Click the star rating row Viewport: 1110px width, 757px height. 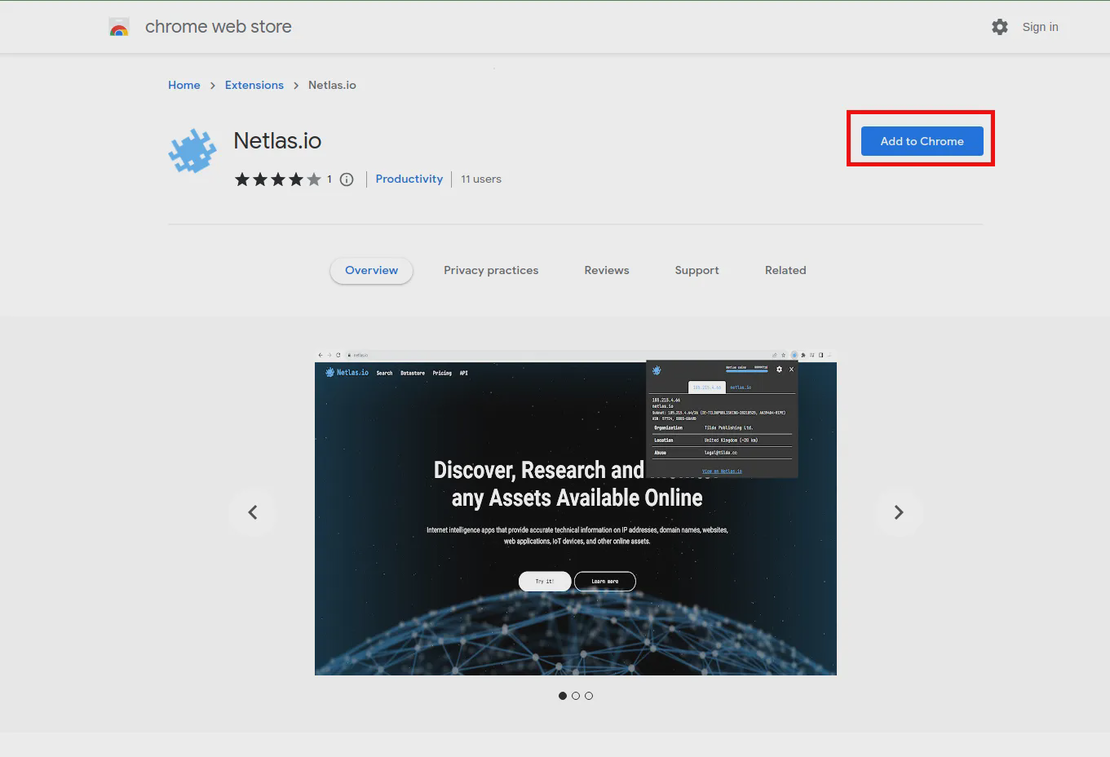coord(277,180)
